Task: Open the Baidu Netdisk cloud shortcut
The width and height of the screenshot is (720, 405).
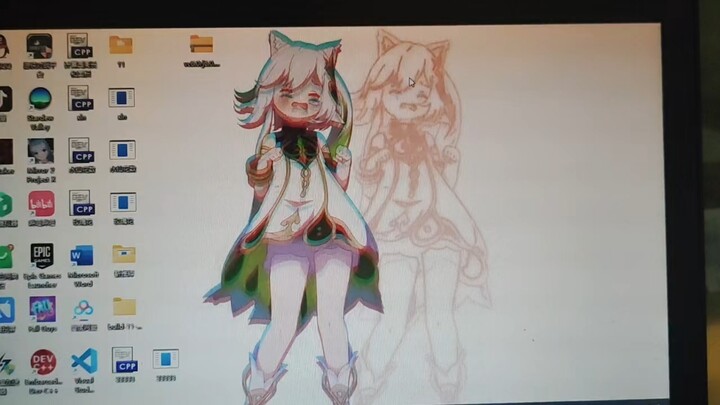Action: pos(83,308)
